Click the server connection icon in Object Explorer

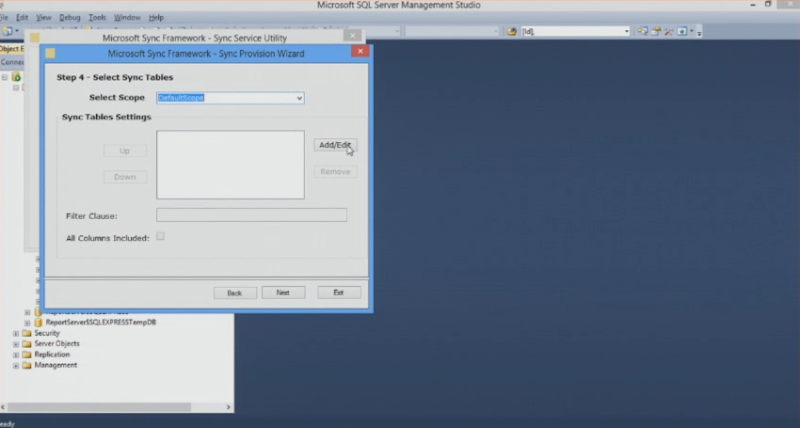[x=16, y=77]
